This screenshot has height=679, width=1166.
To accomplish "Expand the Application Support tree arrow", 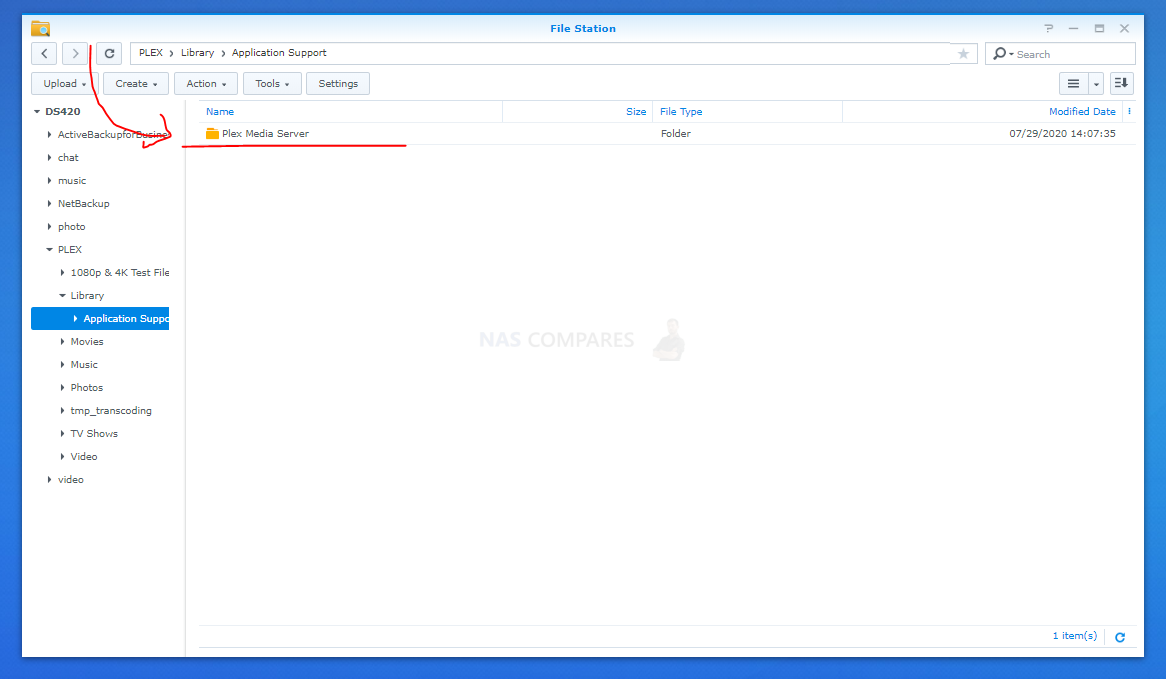I will coord(74,319).
